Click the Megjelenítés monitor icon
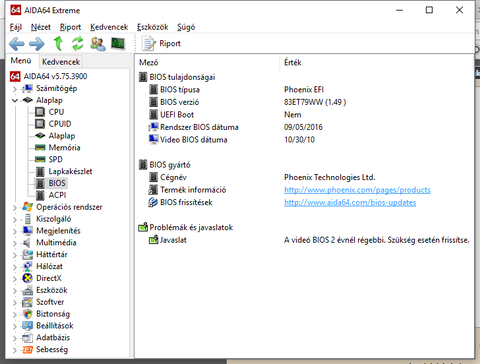Viewport: 480px width, 364px height. pos(27,231)
